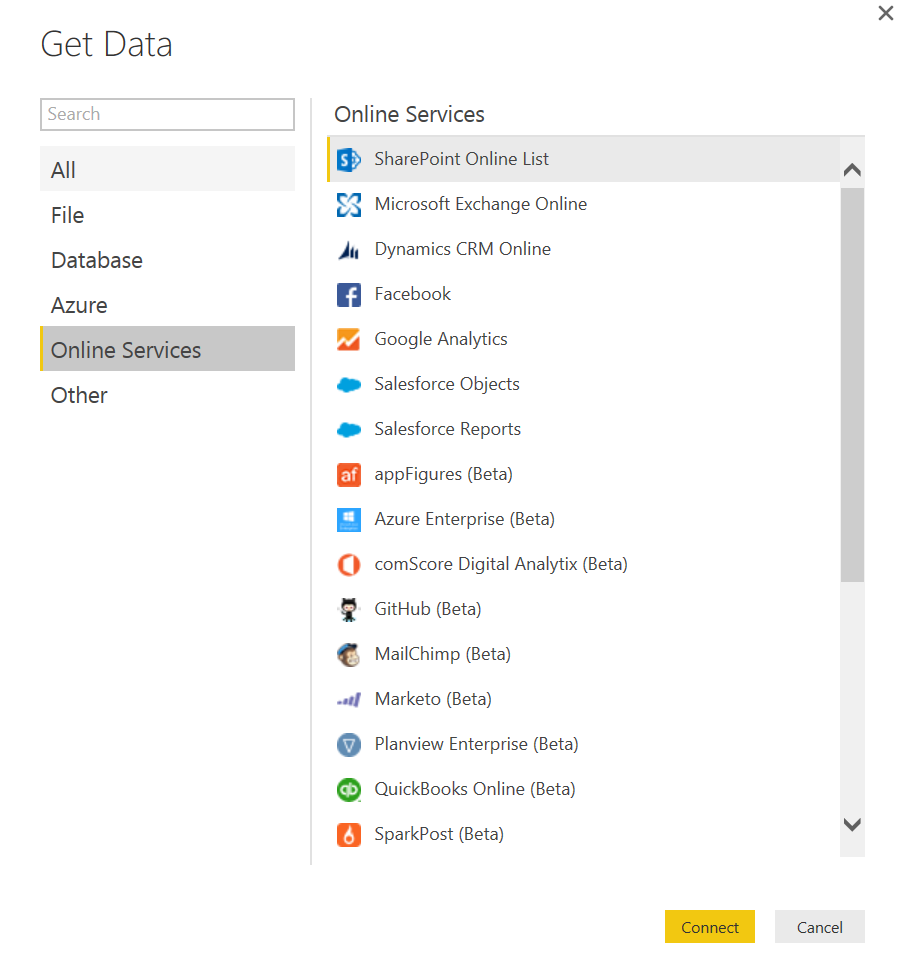Choose the 'Facebook' connector label
904x973 pixels.
413,294
